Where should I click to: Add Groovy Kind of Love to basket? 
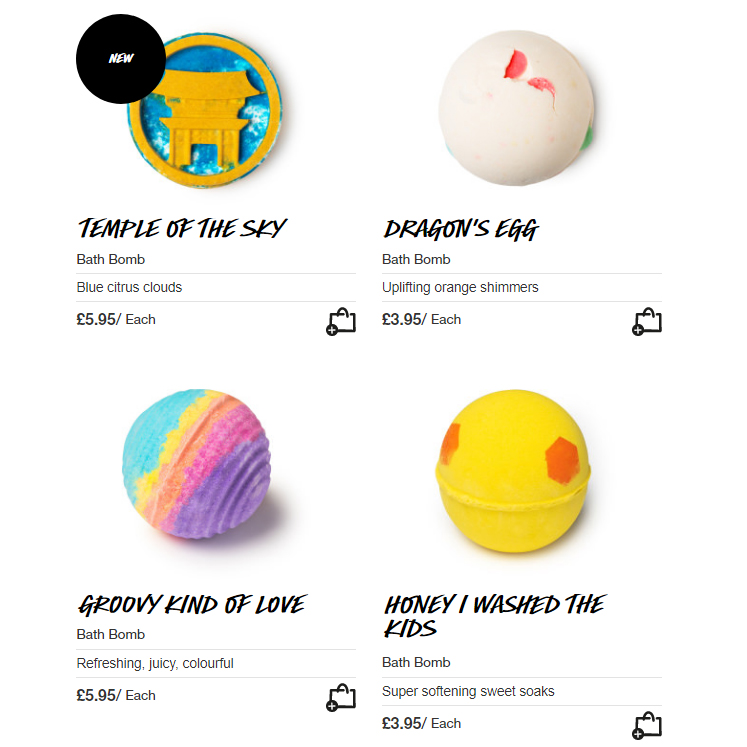[341, 697]
